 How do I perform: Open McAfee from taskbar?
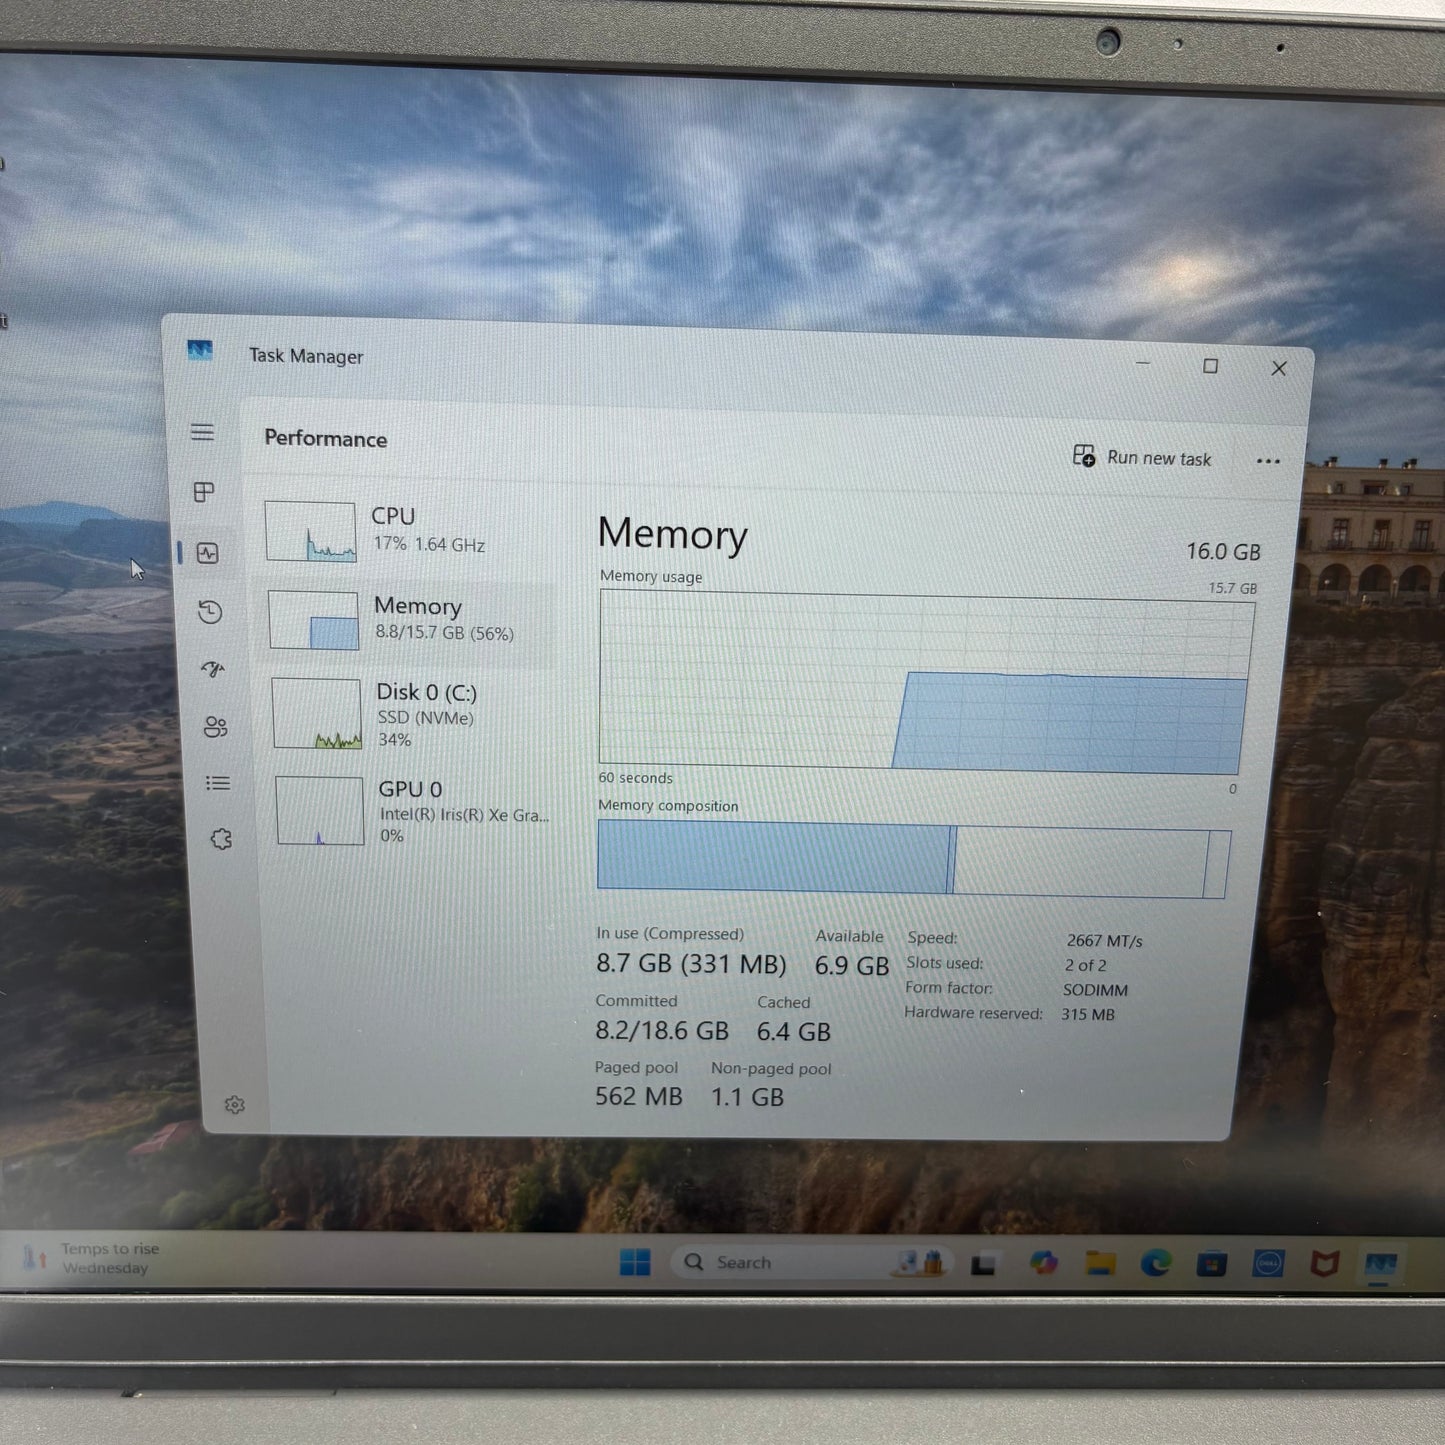(1325, 1264)
